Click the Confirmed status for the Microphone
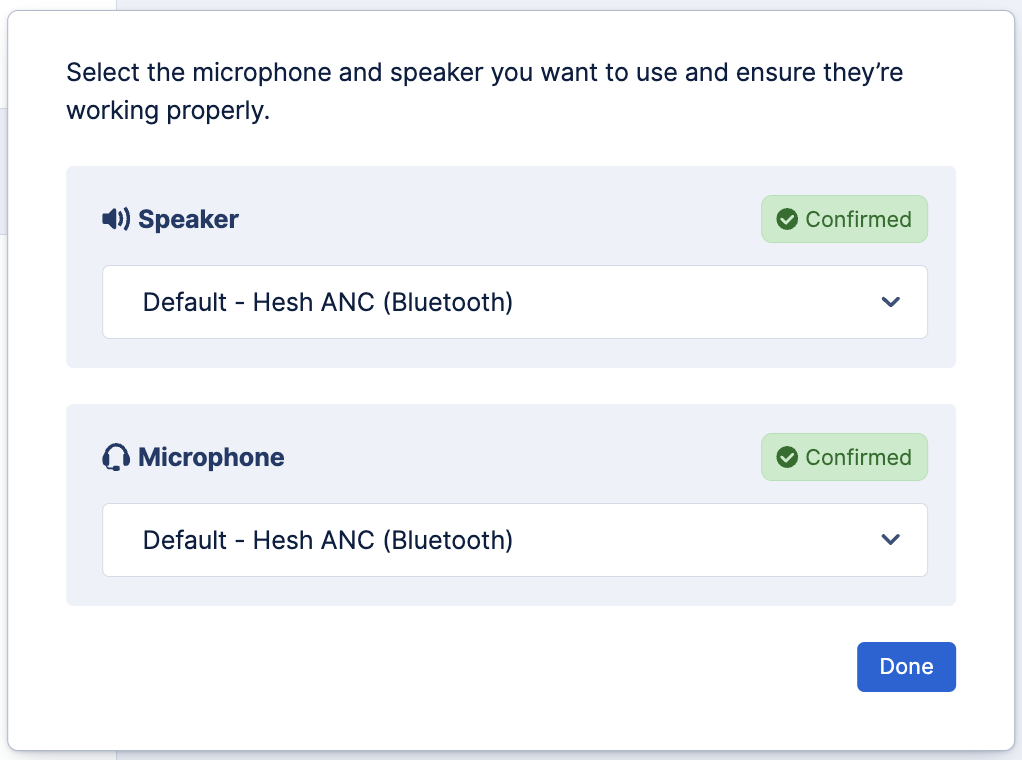Image resolution: width=1022 pixels, height=760 pixels. [844, 457]
